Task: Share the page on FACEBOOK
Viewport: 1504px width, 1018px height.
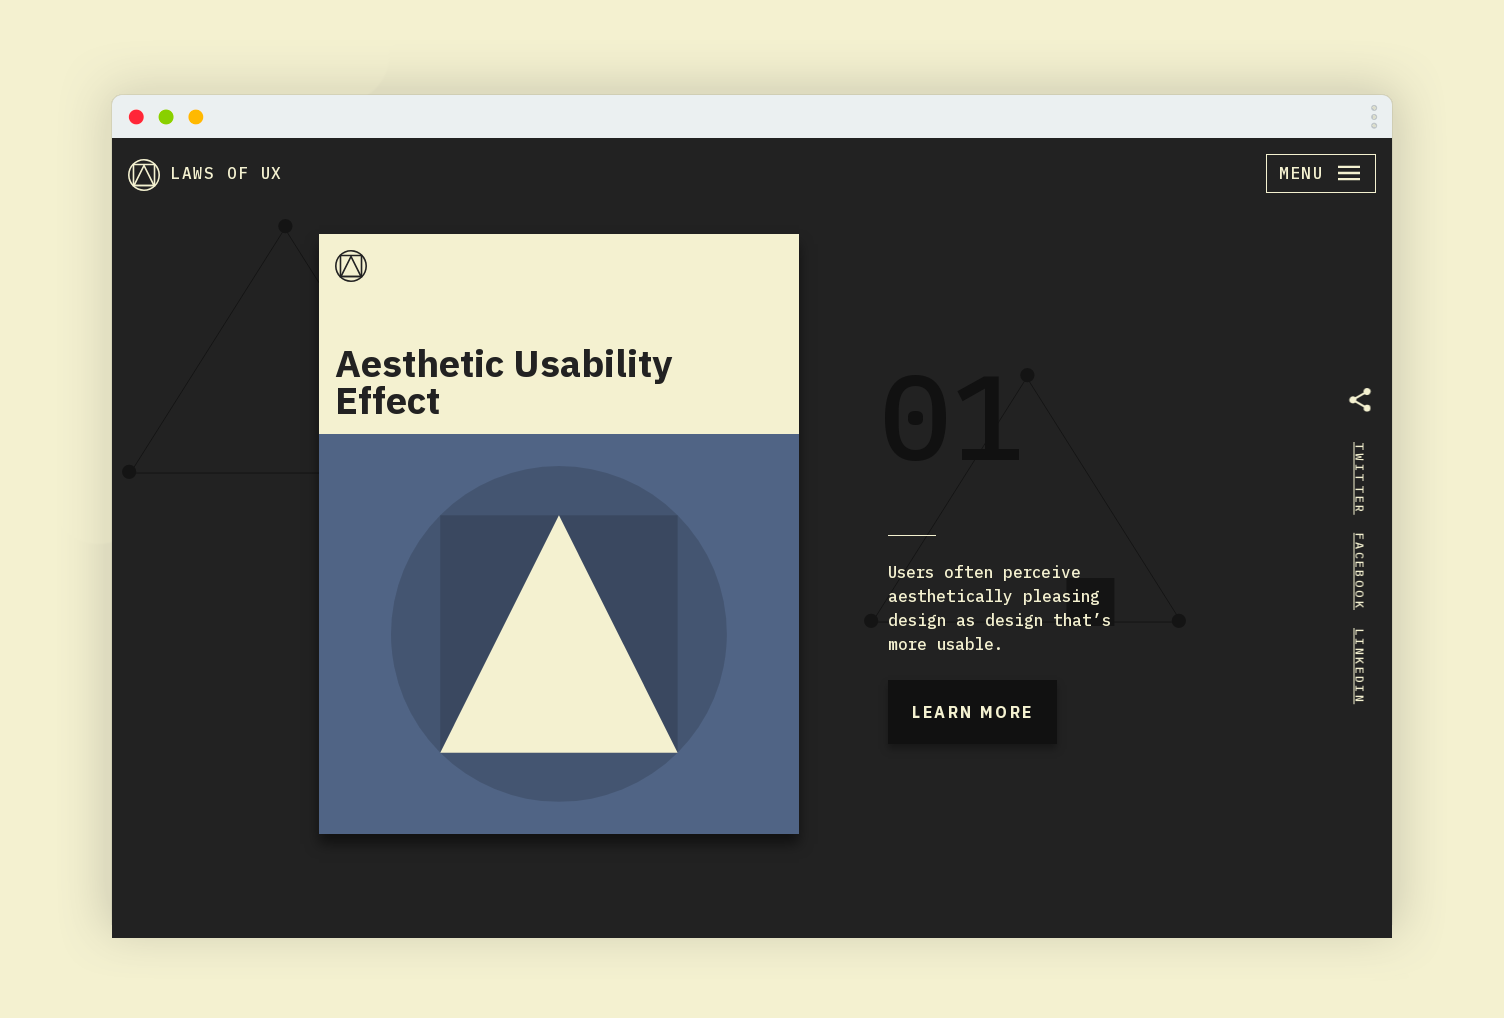Action: 1358,570
